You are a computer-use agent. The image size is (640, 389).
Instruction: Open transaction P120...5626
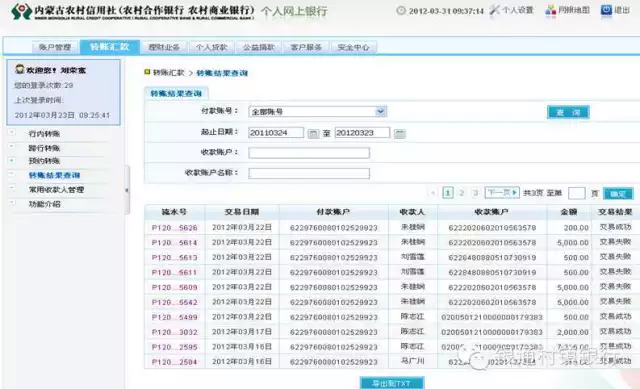[175, 228]
